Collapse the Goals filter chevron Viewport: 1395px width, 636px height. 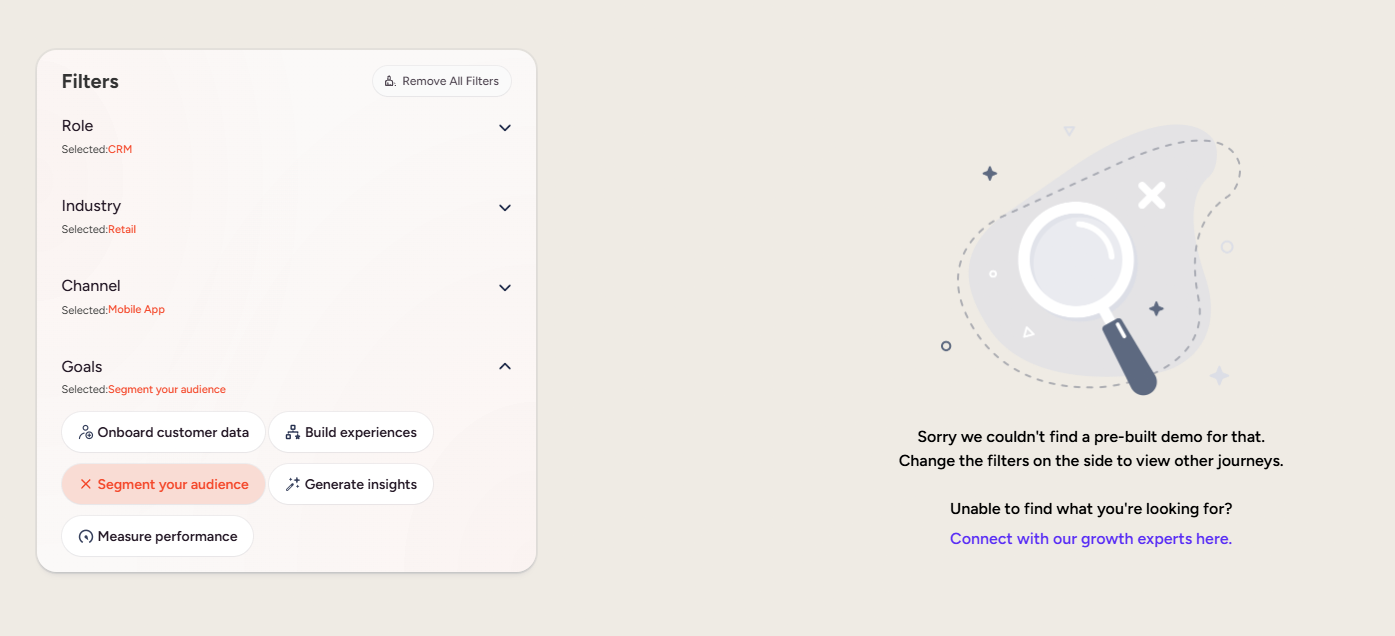[505, 366]
